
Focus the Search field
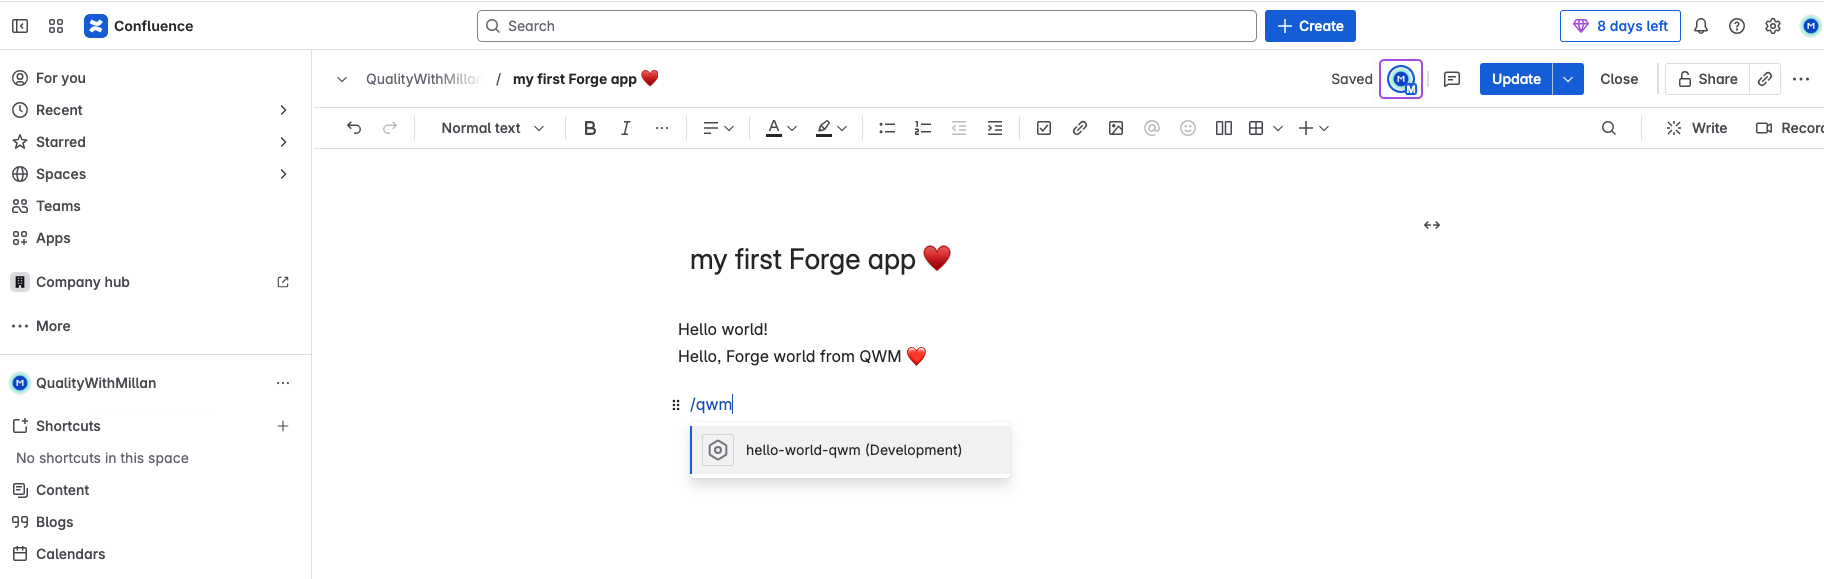[x=866, y=26]
